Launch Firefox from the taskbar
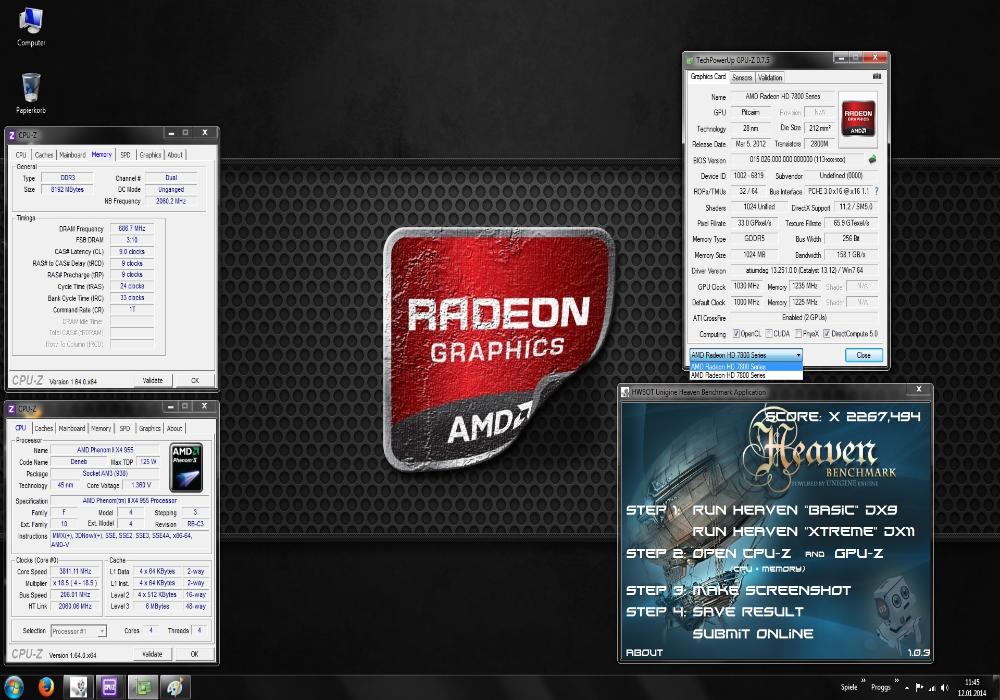The width and height of the screenshot is (1000, 700). click(x=46, y=687)
